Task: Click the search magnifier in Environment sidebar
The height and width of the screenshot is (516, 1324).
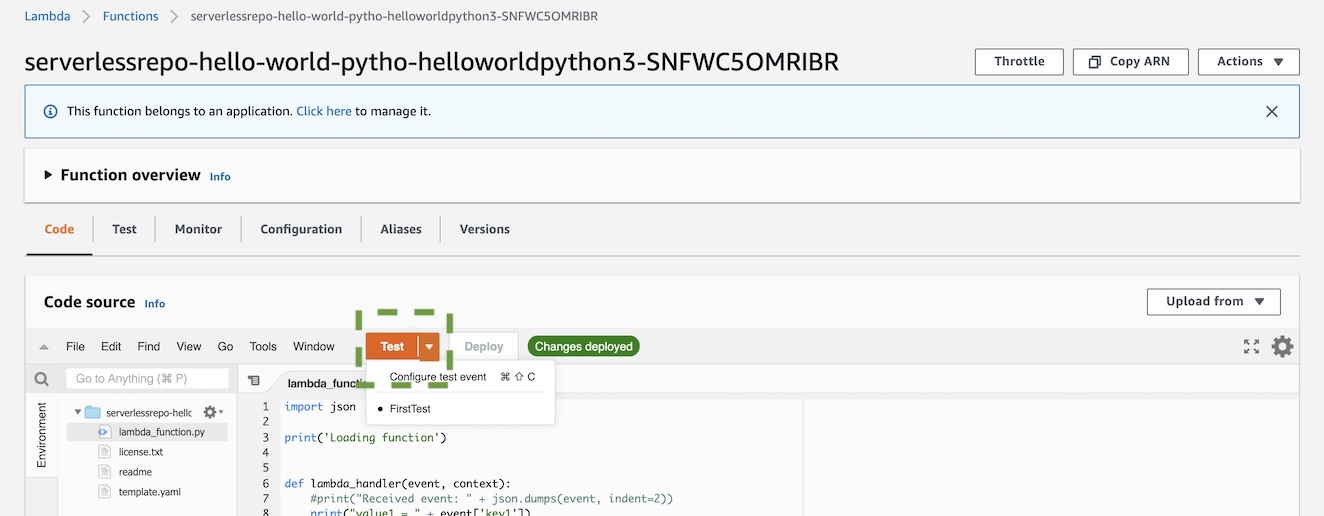Action: [41, 379]
